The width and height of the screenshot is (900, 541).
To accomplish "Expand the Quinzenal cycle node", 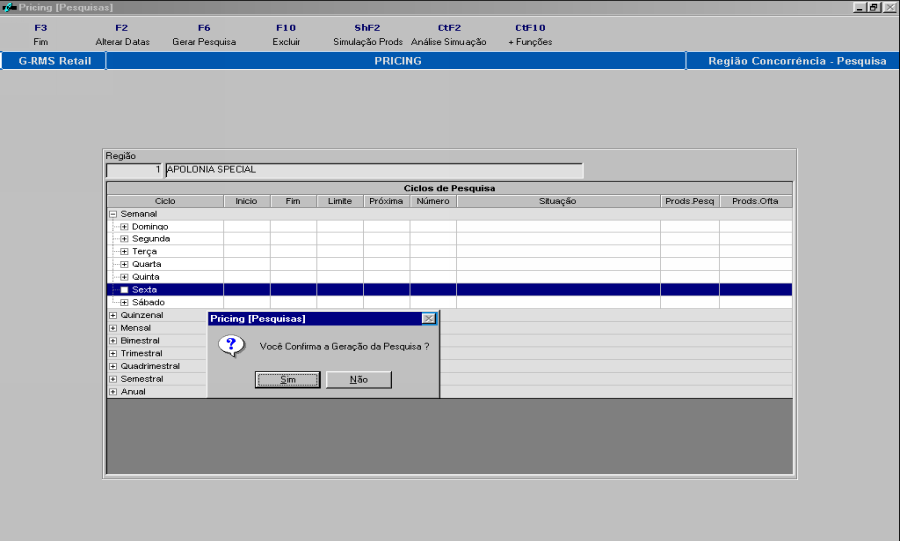I will click(113, 315).
